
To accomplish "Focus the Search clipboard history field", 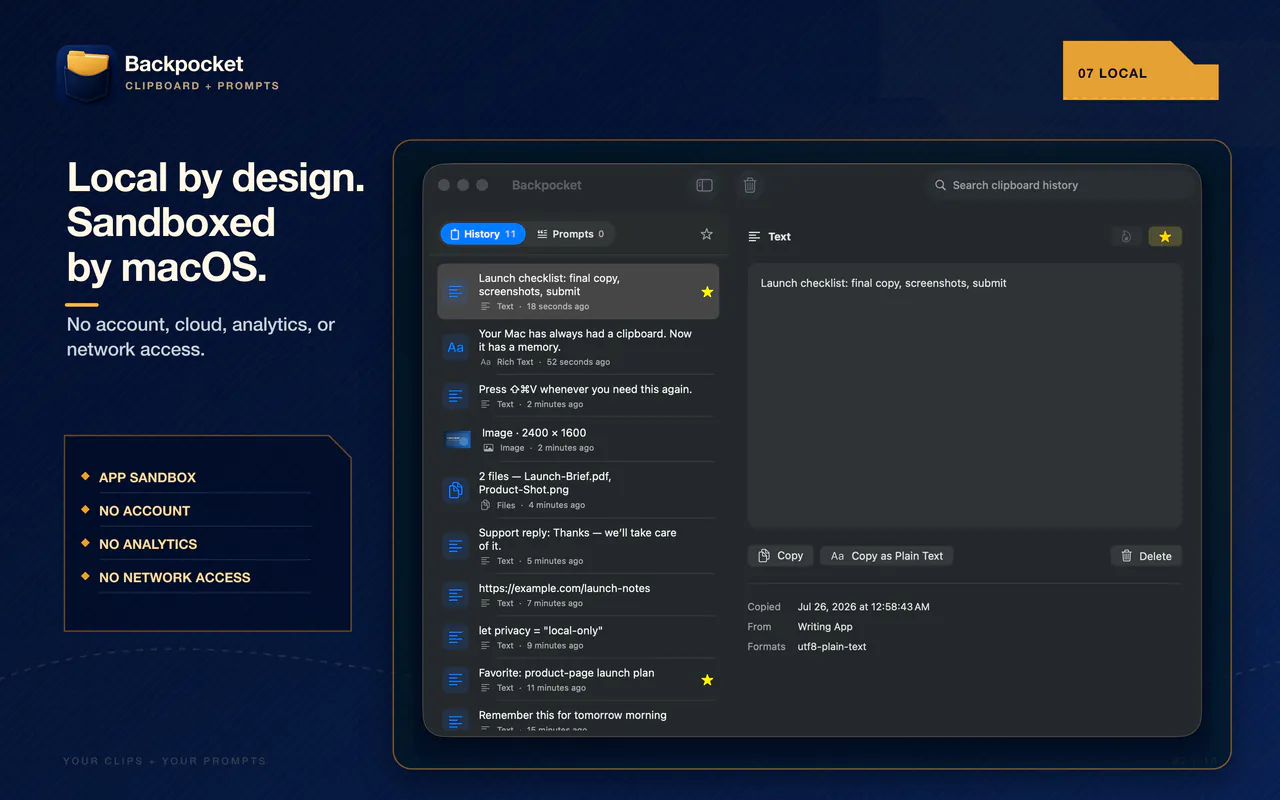I will 1062,185.
